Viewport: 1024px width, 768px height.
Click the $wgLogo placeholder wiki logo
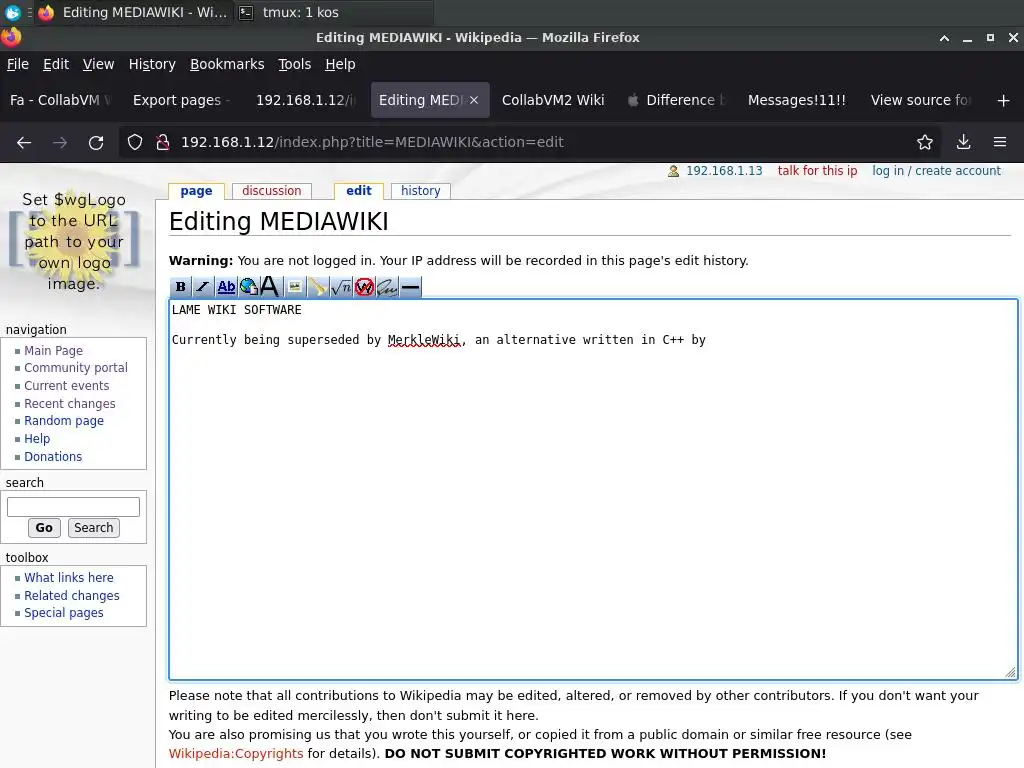(74, 242)
